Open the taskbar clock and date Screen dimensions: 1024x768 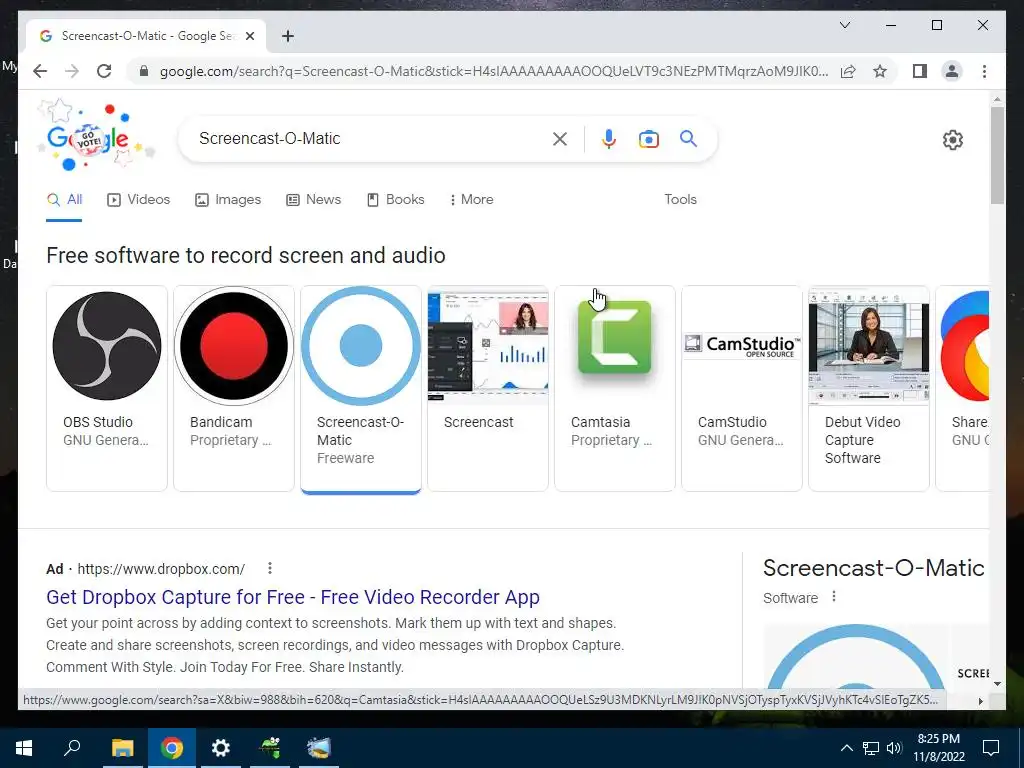point(938,748)
